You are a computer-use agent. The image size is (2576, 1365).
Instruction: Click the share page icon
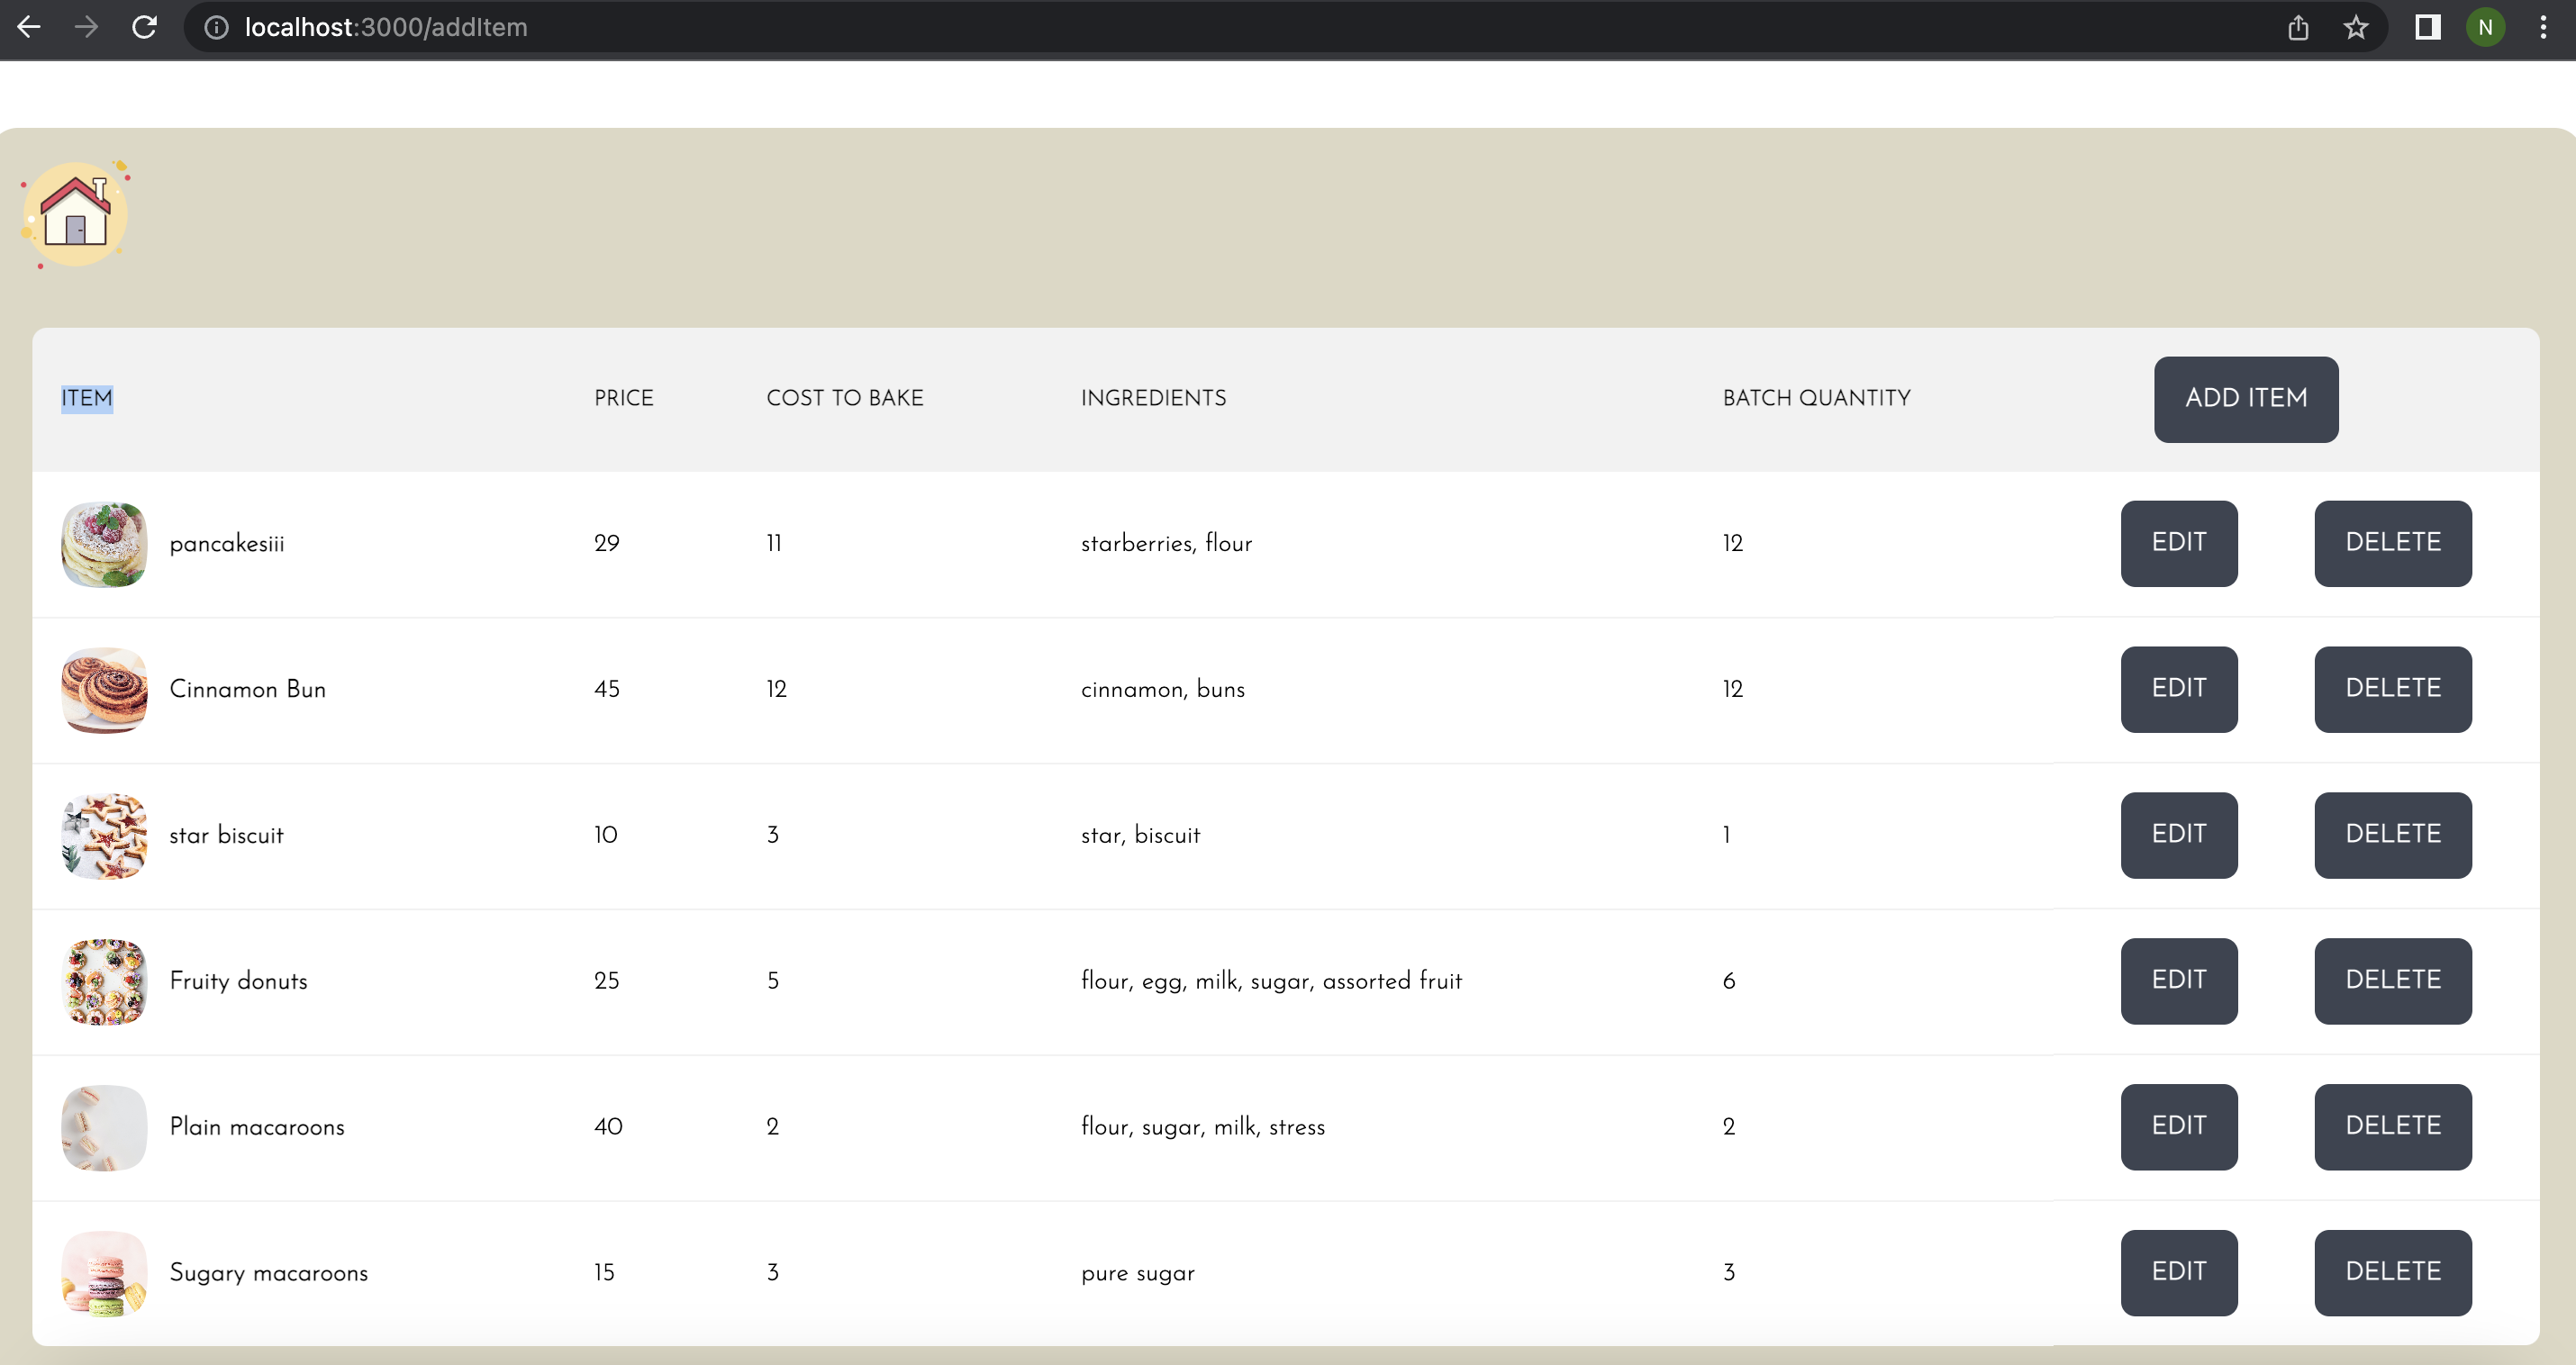coord(2298,27)
